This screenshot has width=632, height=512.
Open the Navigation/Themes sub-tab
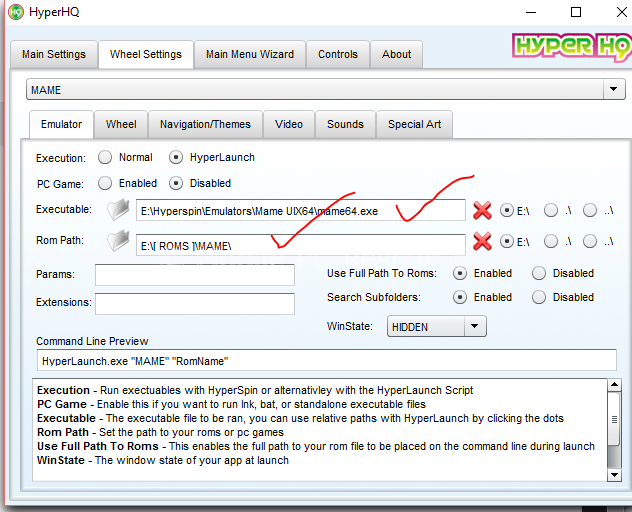(x=206, y=124)
